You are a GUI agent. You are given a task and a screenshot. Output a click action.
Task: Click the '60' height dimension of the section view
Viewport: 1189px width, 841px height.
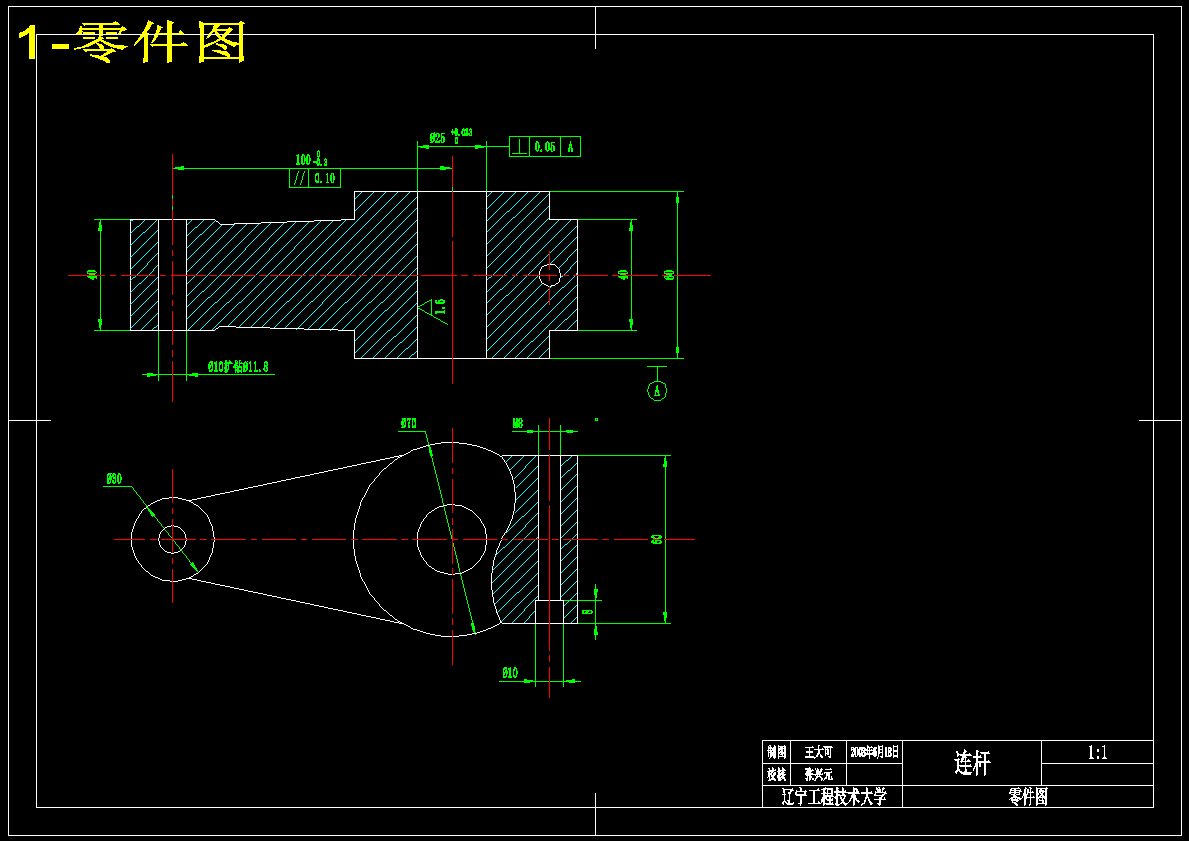point(670,275)
